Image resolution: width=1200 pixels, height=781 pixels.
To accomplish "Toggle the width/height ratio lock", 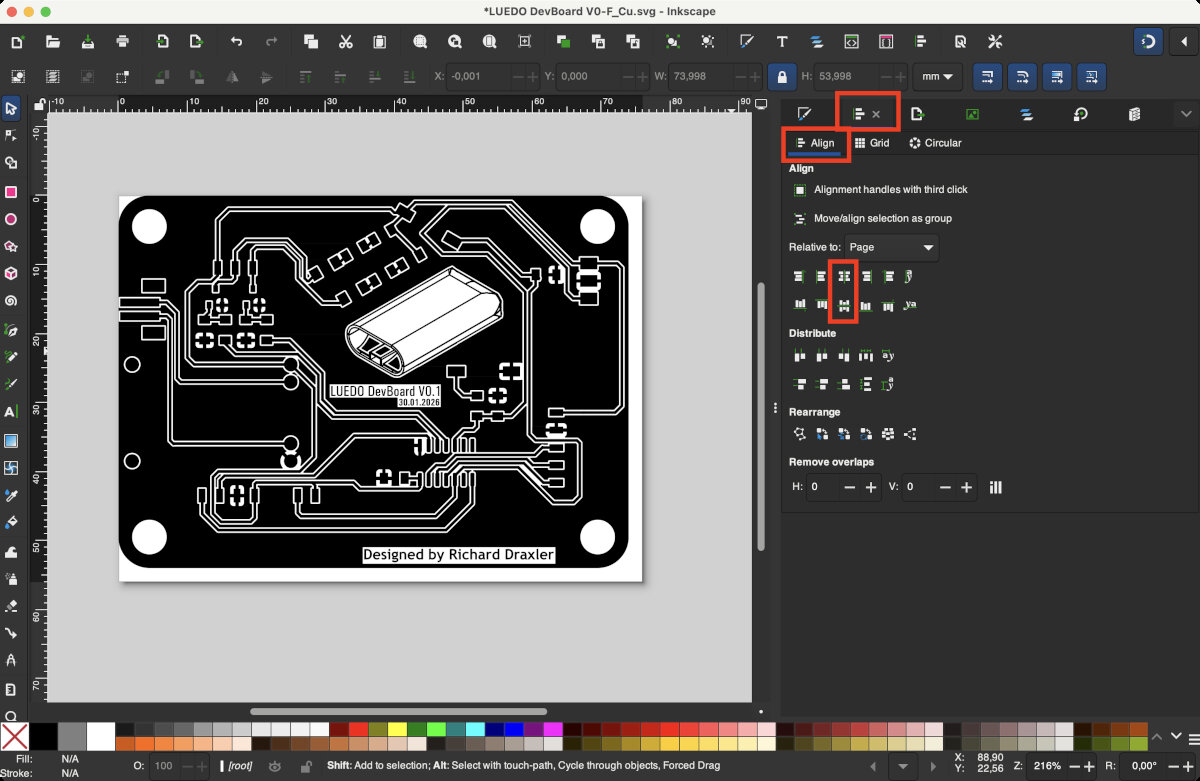I will (x=780, y=77).
